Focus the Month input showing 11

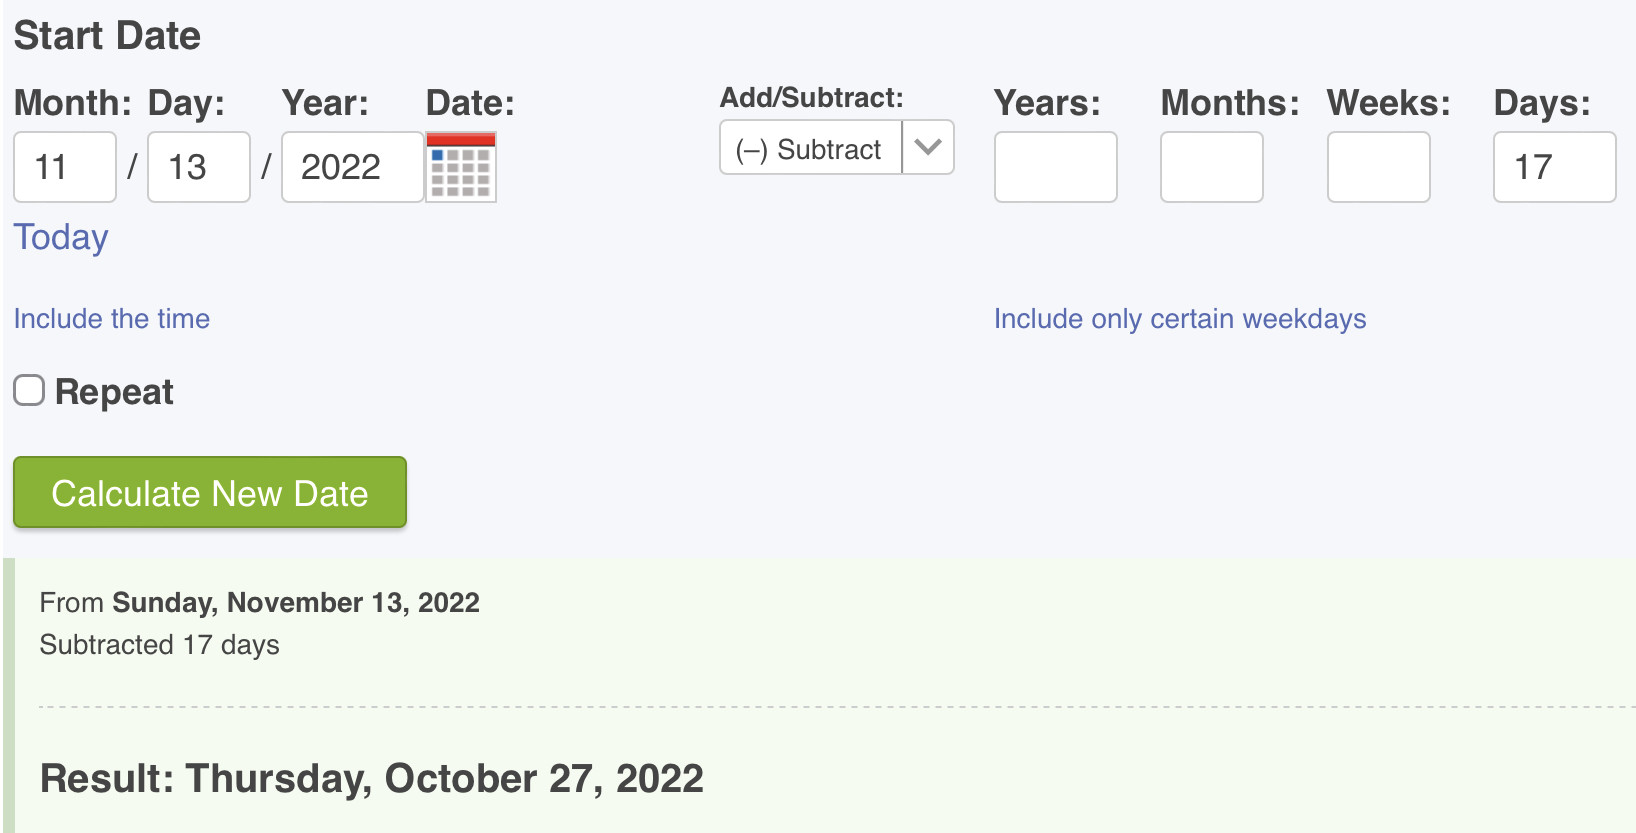click(65, 167)
